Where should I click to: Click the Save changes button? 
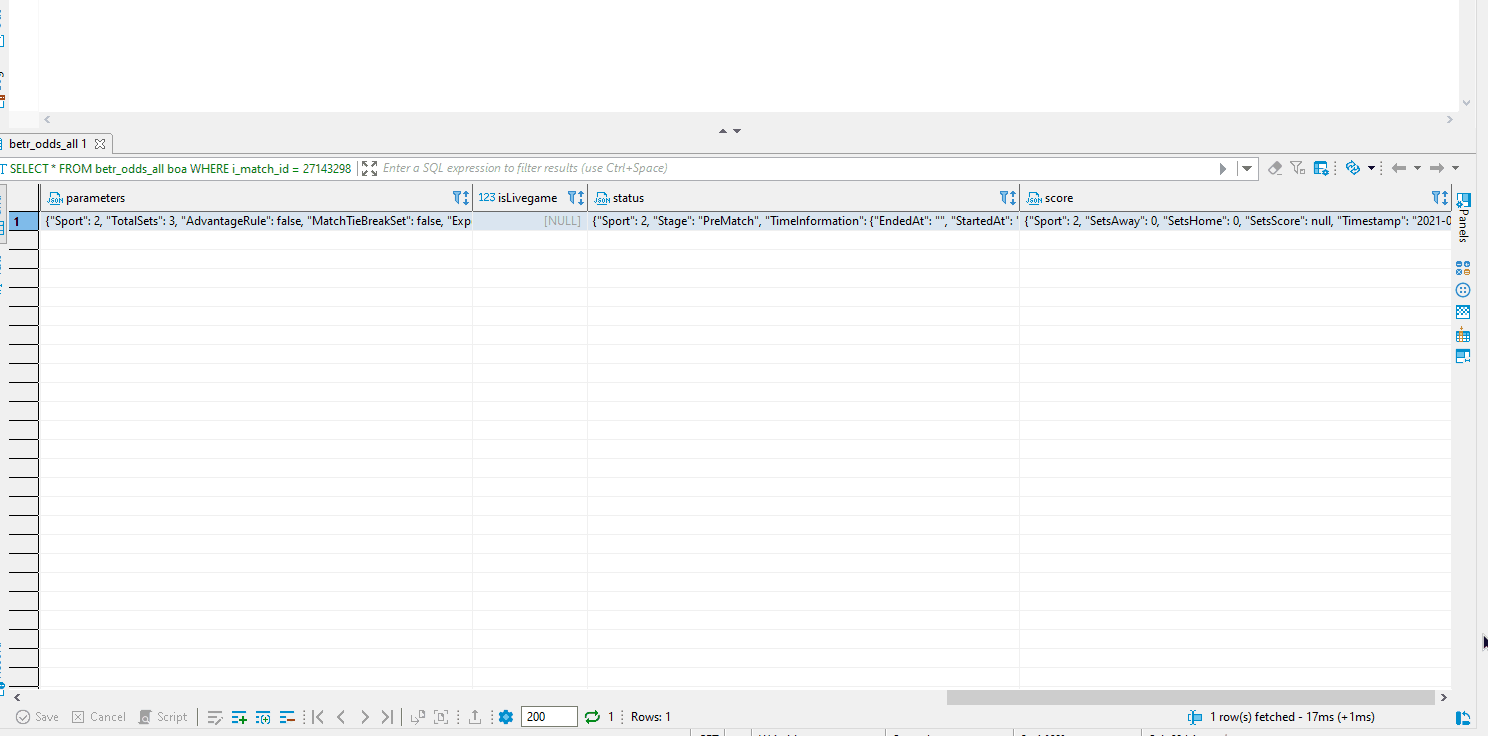coord(37,717)
